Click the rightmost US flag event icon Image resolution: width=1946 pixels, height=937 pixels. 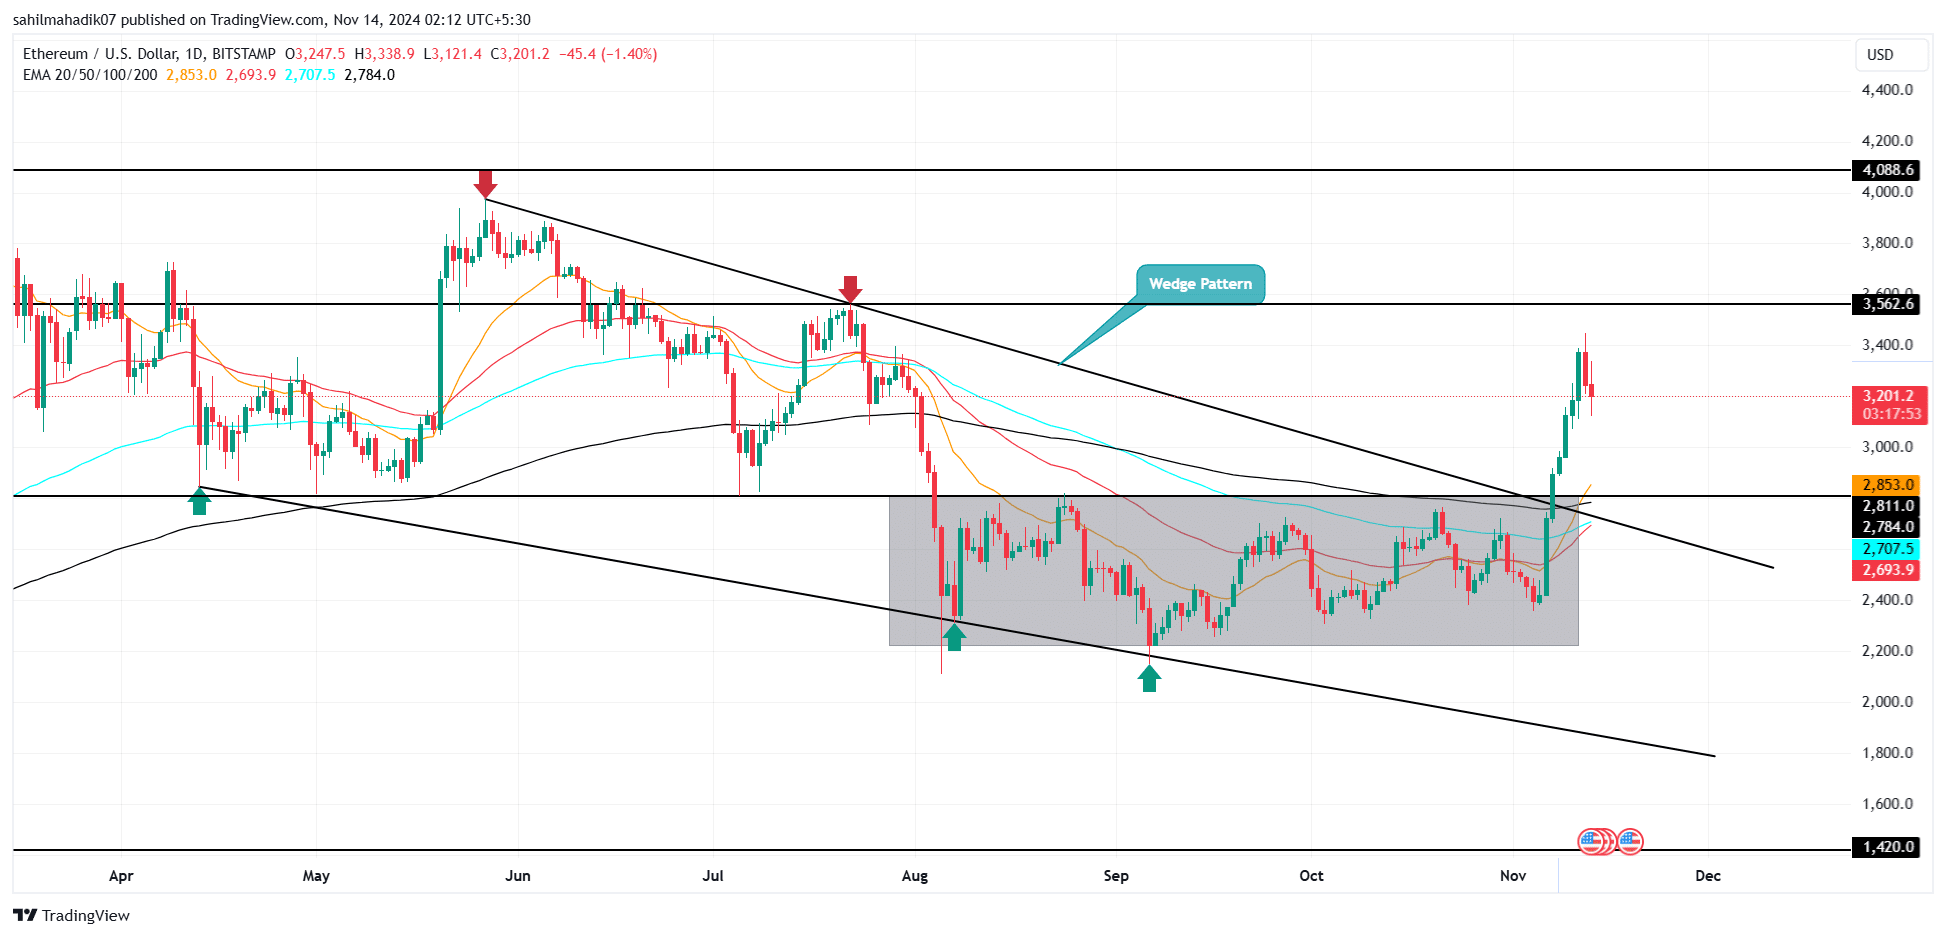coord(1630,842)
